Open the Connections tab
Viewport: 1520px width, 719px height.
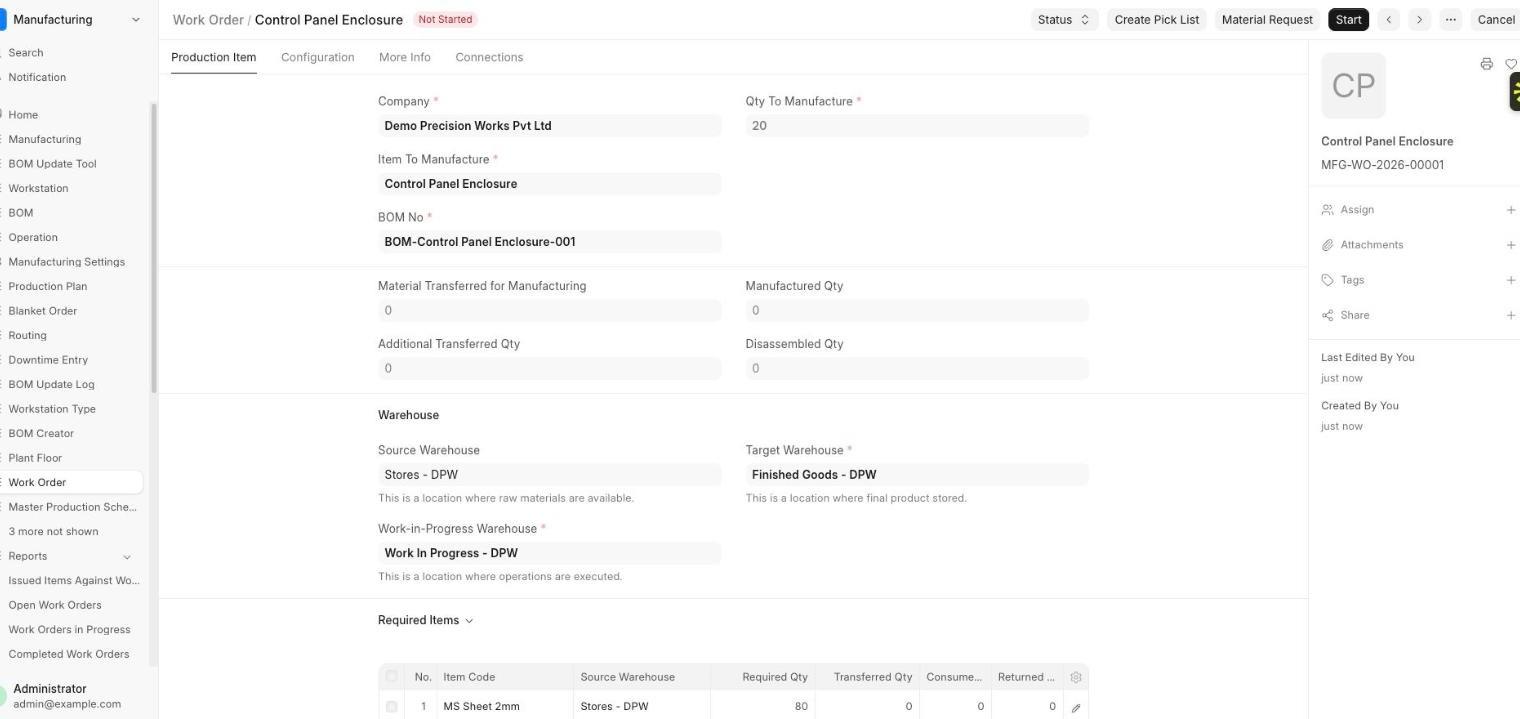489,57
